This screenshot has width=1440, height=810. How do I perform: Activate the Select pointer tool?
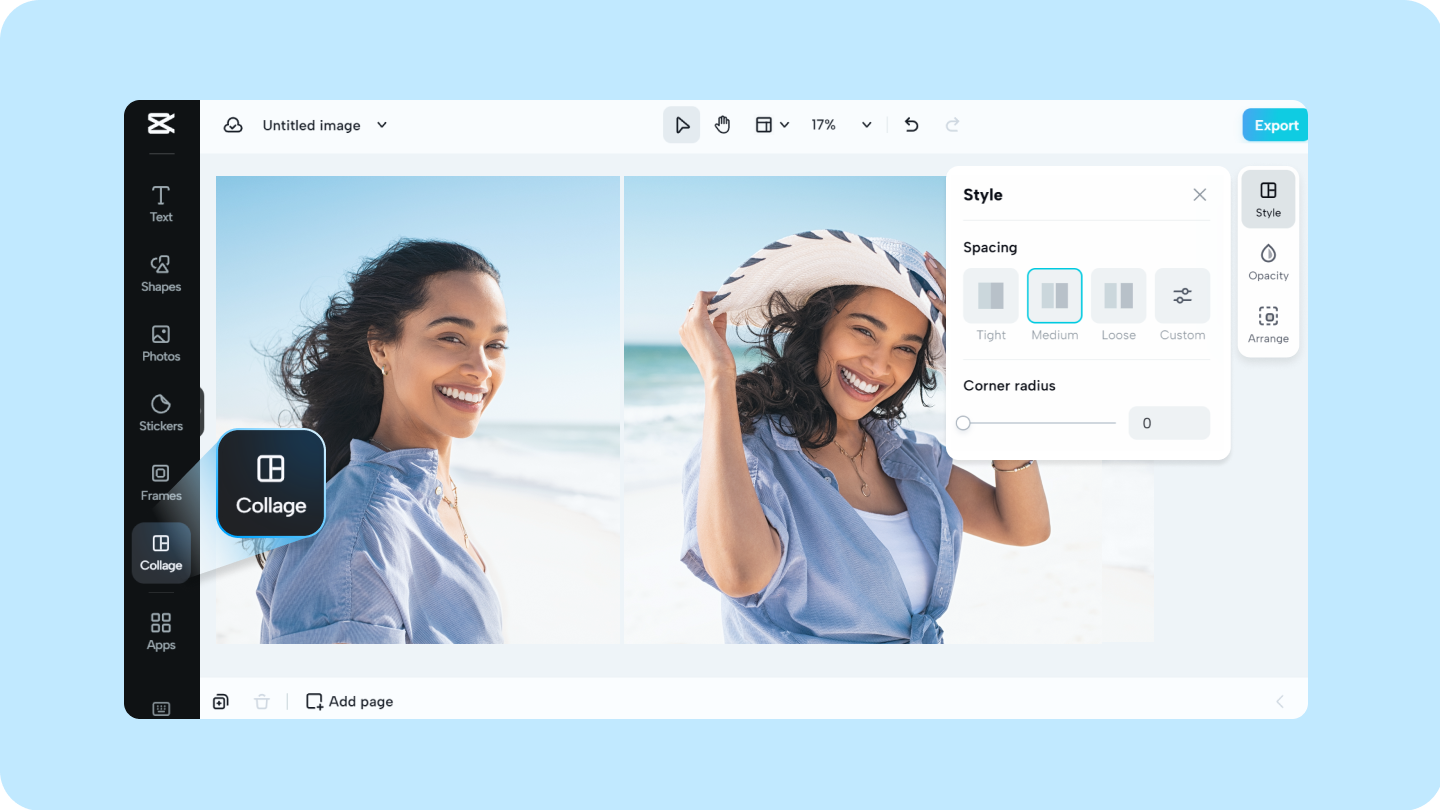click(x=682, y=125)
